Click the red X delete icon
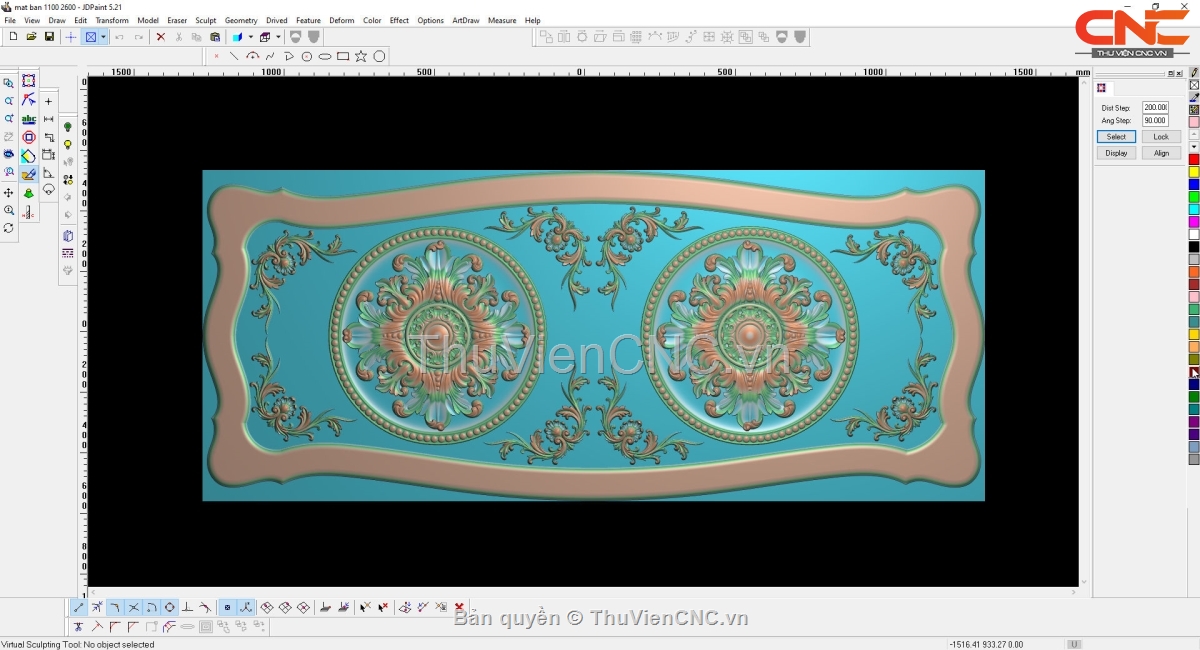Screen dimensions: 1200x650 click(160, 37)
